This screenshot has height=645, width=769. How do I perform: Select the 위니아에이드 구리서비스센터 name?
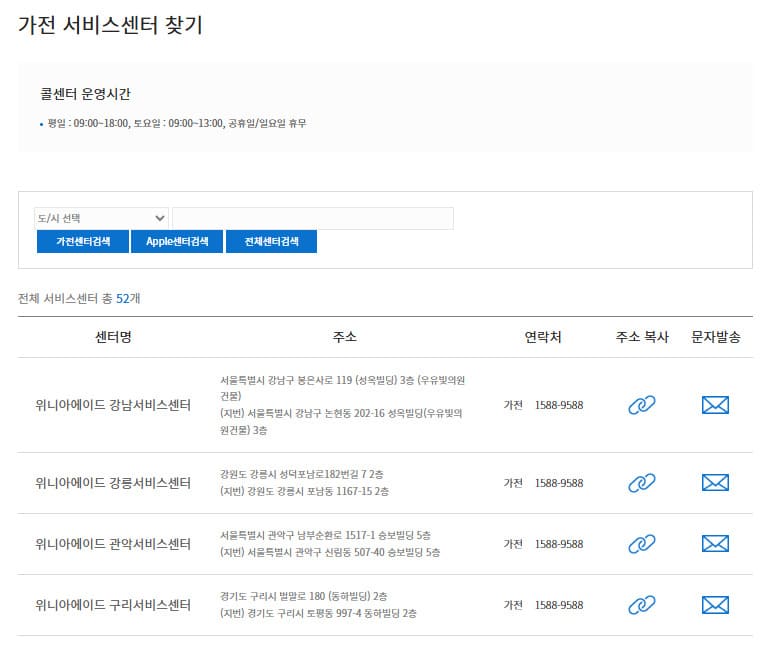(x=113, y=605)
